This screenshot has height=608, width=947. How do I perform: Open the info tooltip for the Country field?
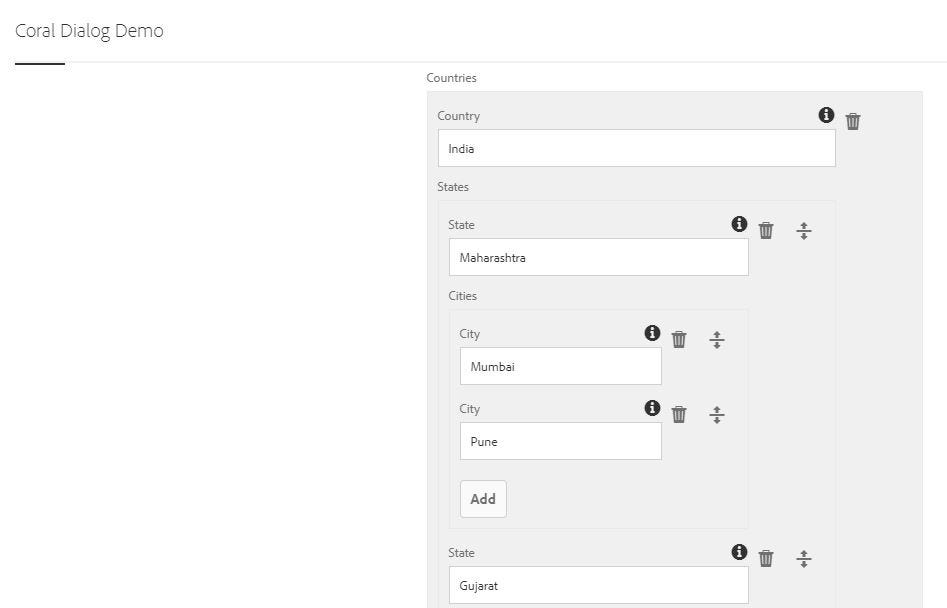point(826,115)
